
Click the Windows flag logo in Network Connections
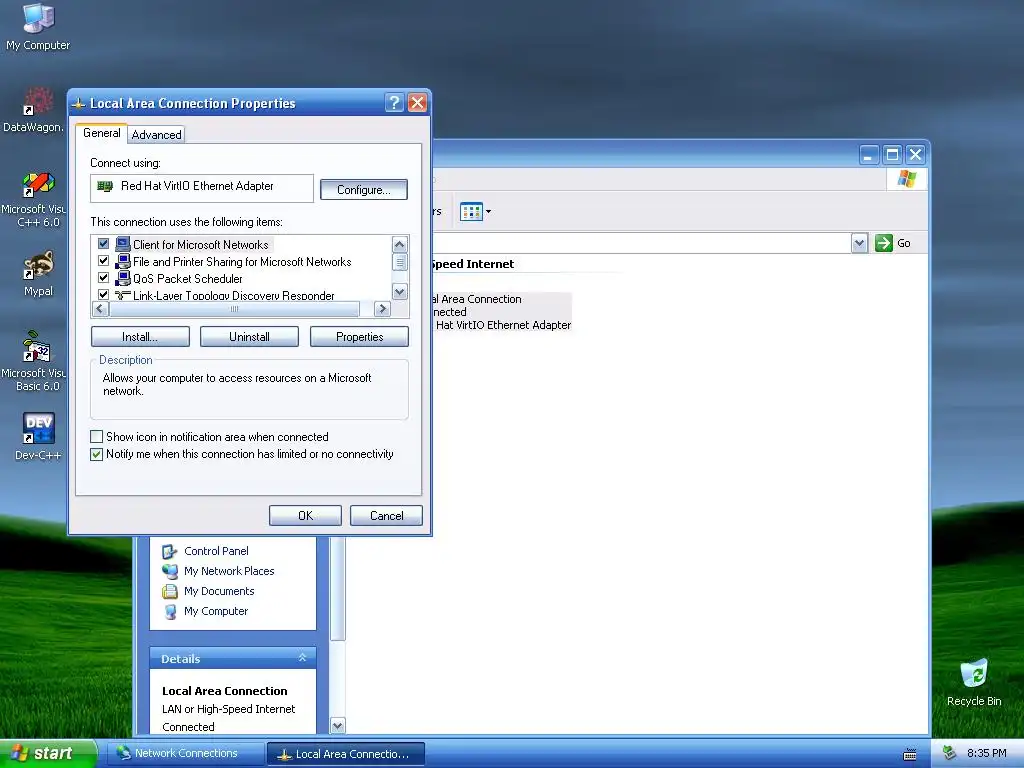[906, 178]
